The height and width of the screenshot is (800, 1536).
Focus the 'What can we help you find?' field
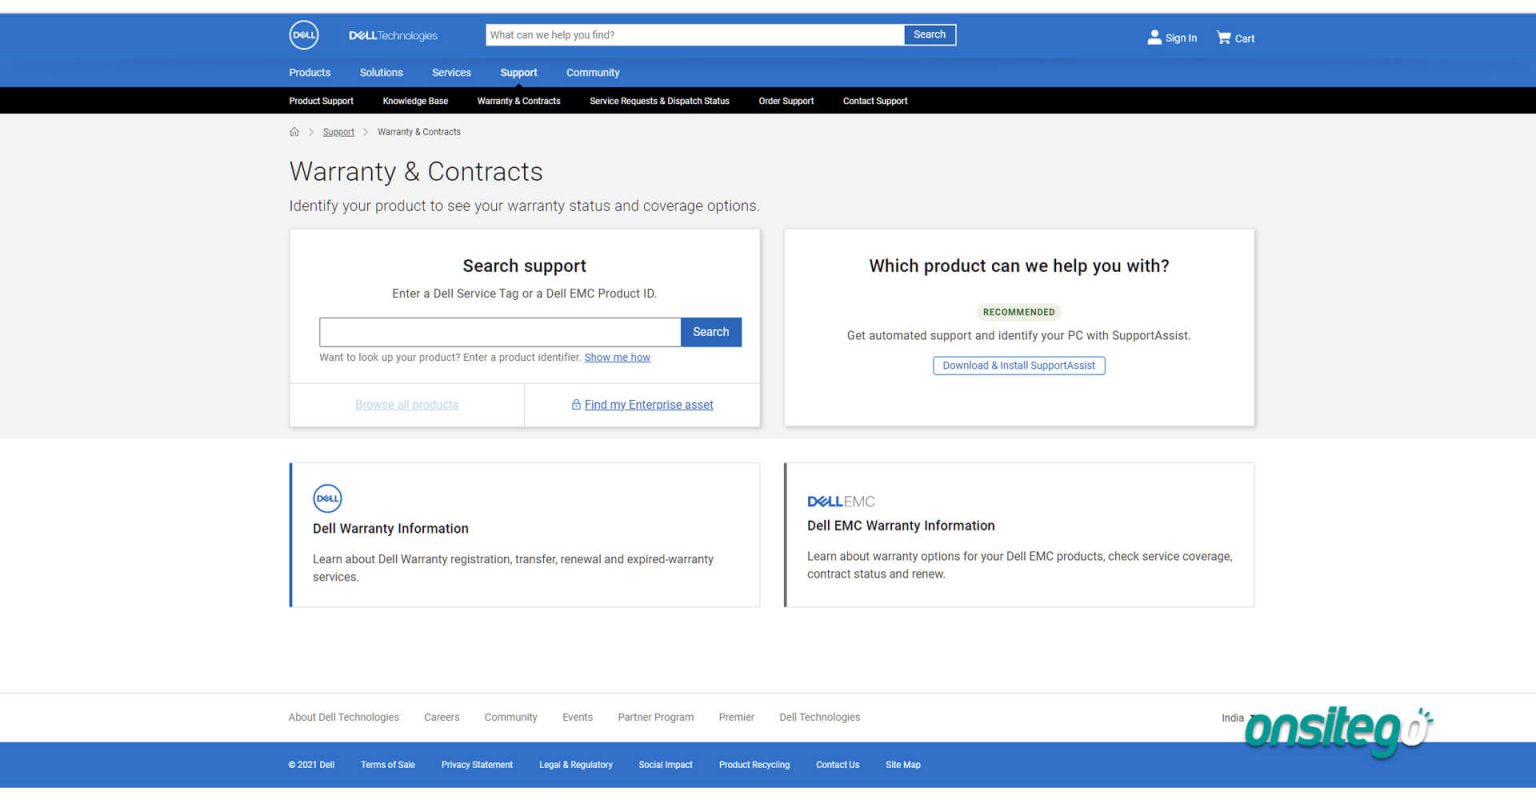(x=695, y=35)
